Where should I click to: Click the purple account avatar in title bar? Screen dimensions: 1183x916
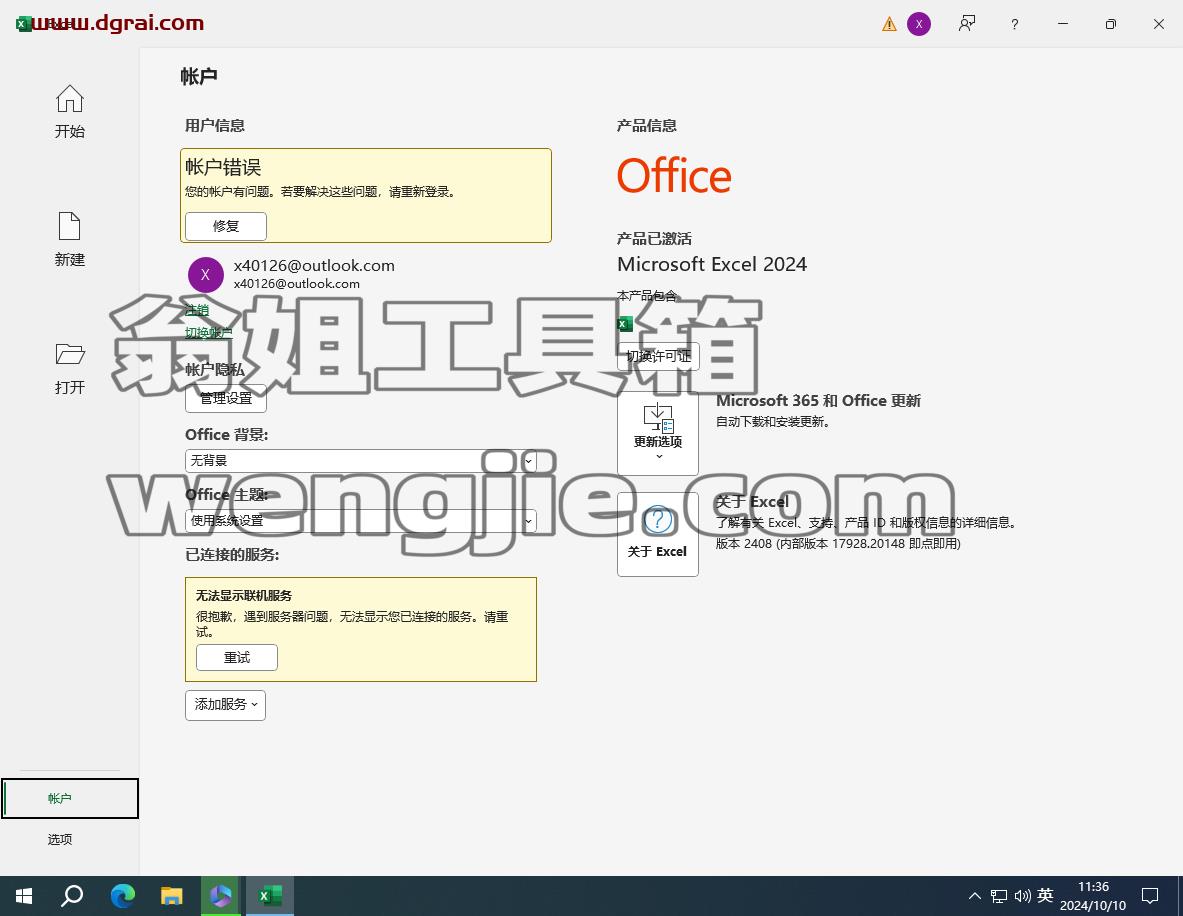[918, 24]
